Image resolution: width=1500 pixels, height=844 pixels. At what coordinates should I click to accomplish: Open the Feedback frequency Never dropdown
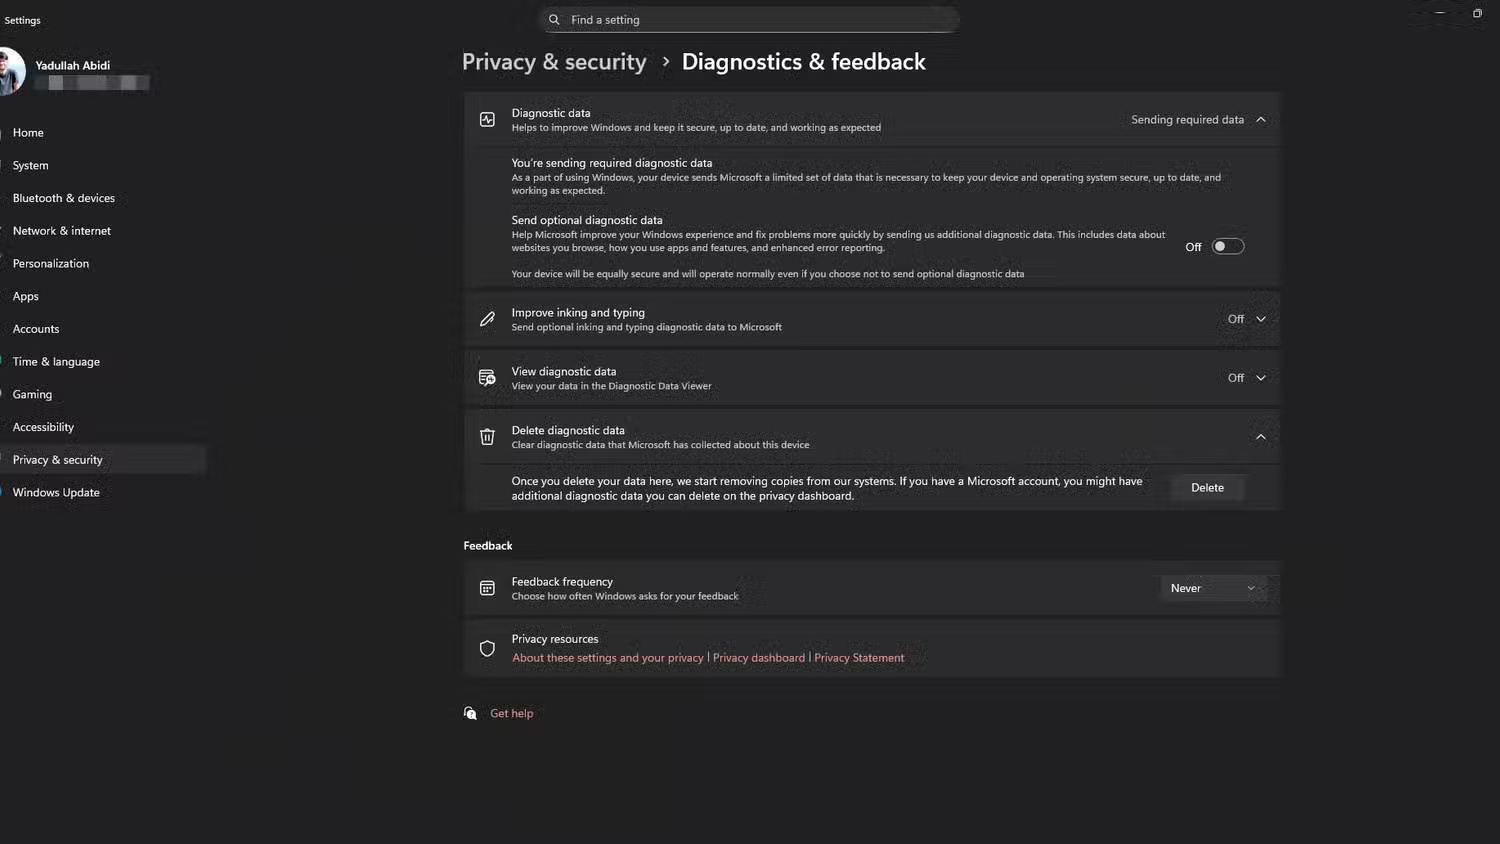1212,588
